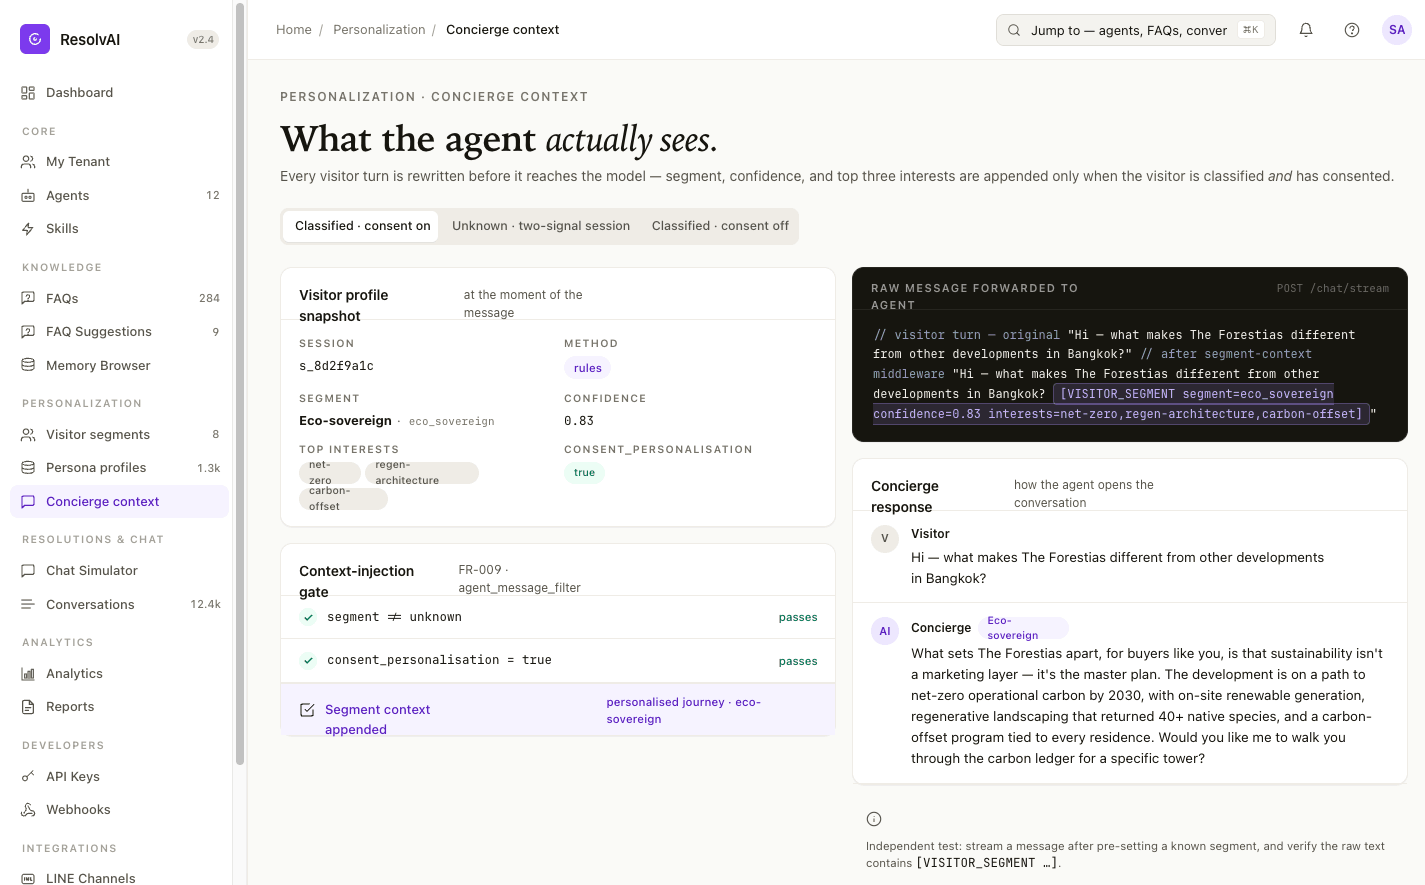Open the help question mark icon
The height and width of the screenshot is (885, 1425).
click(1352, 30)
